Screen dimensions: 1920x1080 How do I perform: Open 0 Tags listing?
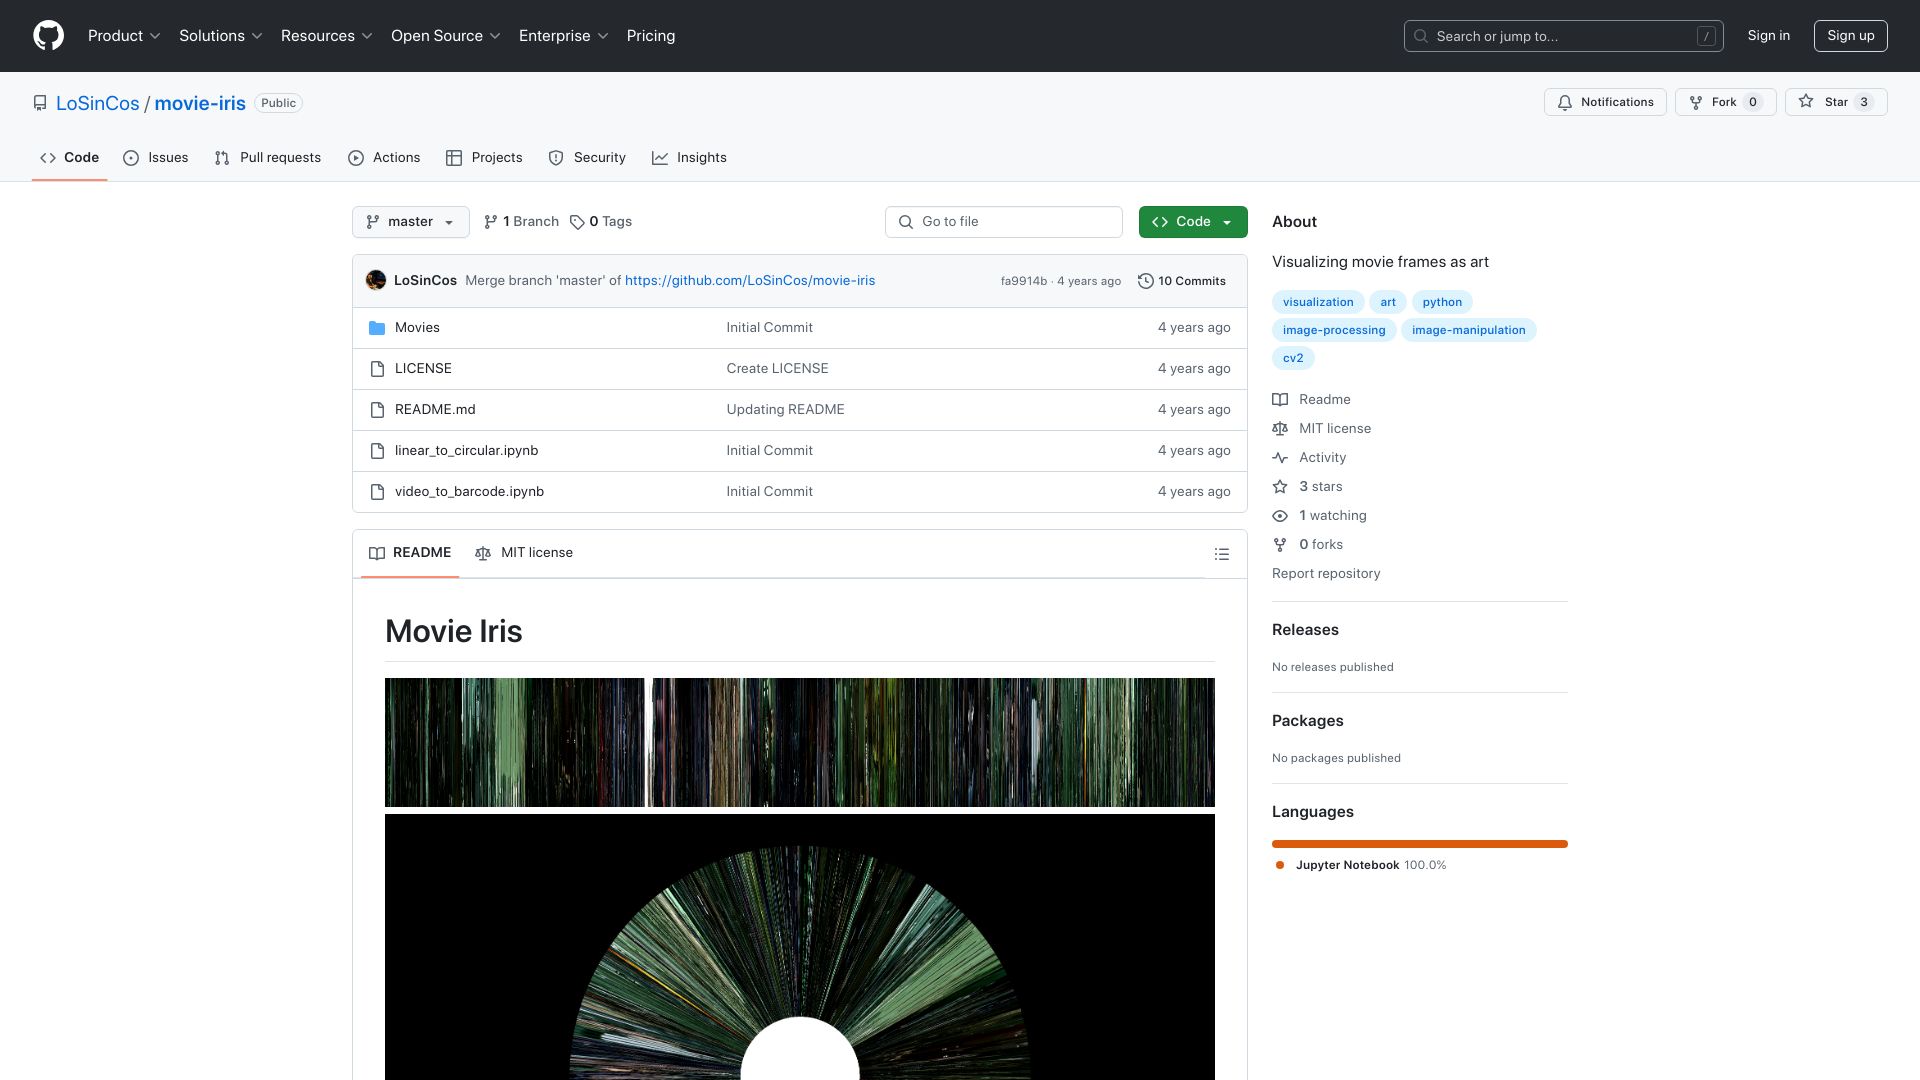pos(601,222)
